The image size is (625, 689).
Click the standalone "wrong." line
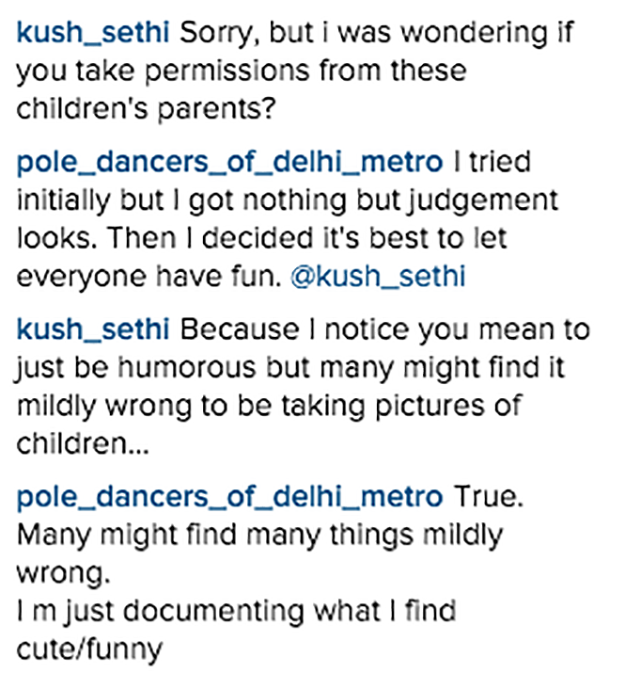click(x=63, y=574)
